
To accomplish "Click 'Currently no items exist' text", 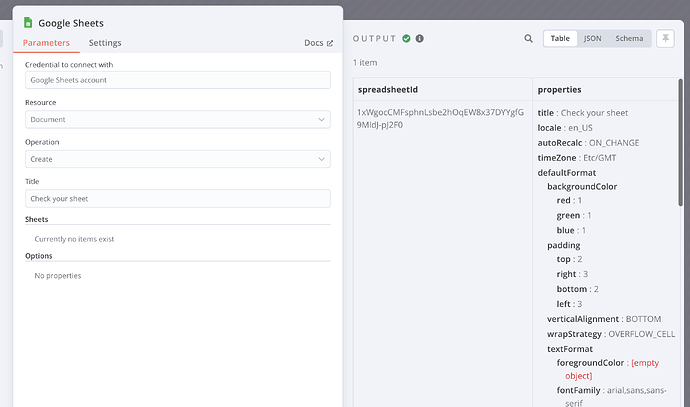I will [74, 239].
